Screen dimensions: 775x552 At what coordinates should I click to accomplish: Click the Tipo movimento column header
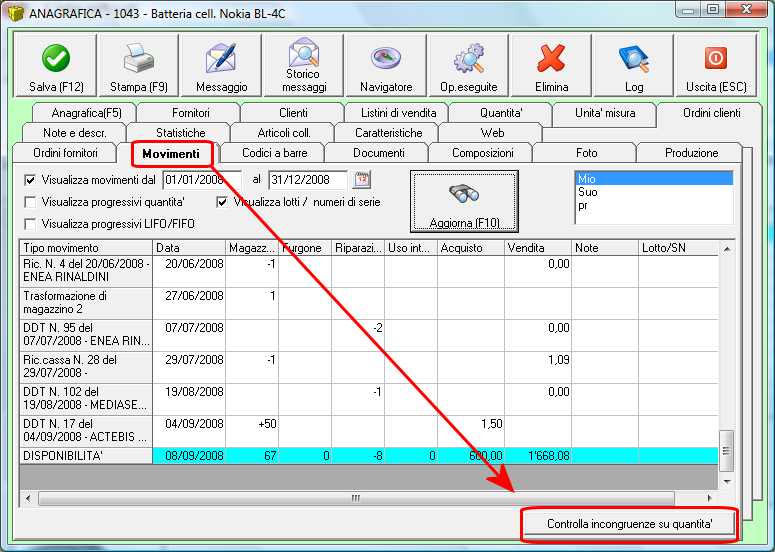86,248
